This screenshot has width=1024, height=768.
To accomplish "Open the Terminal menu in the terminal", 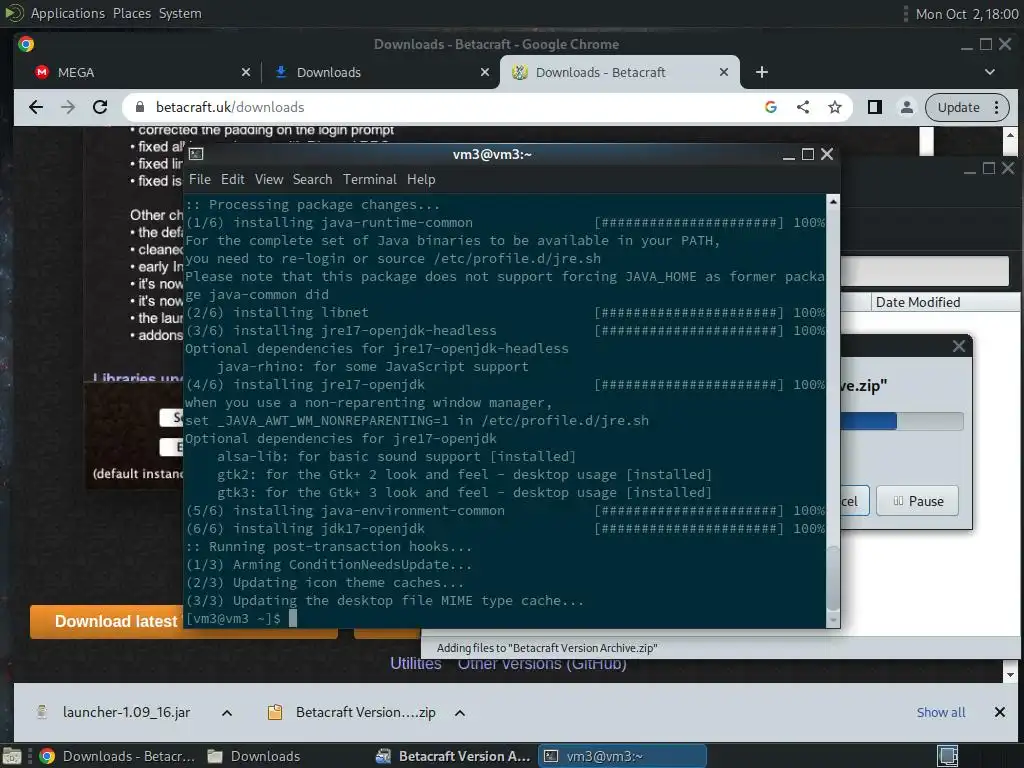I will click(370, 180).
